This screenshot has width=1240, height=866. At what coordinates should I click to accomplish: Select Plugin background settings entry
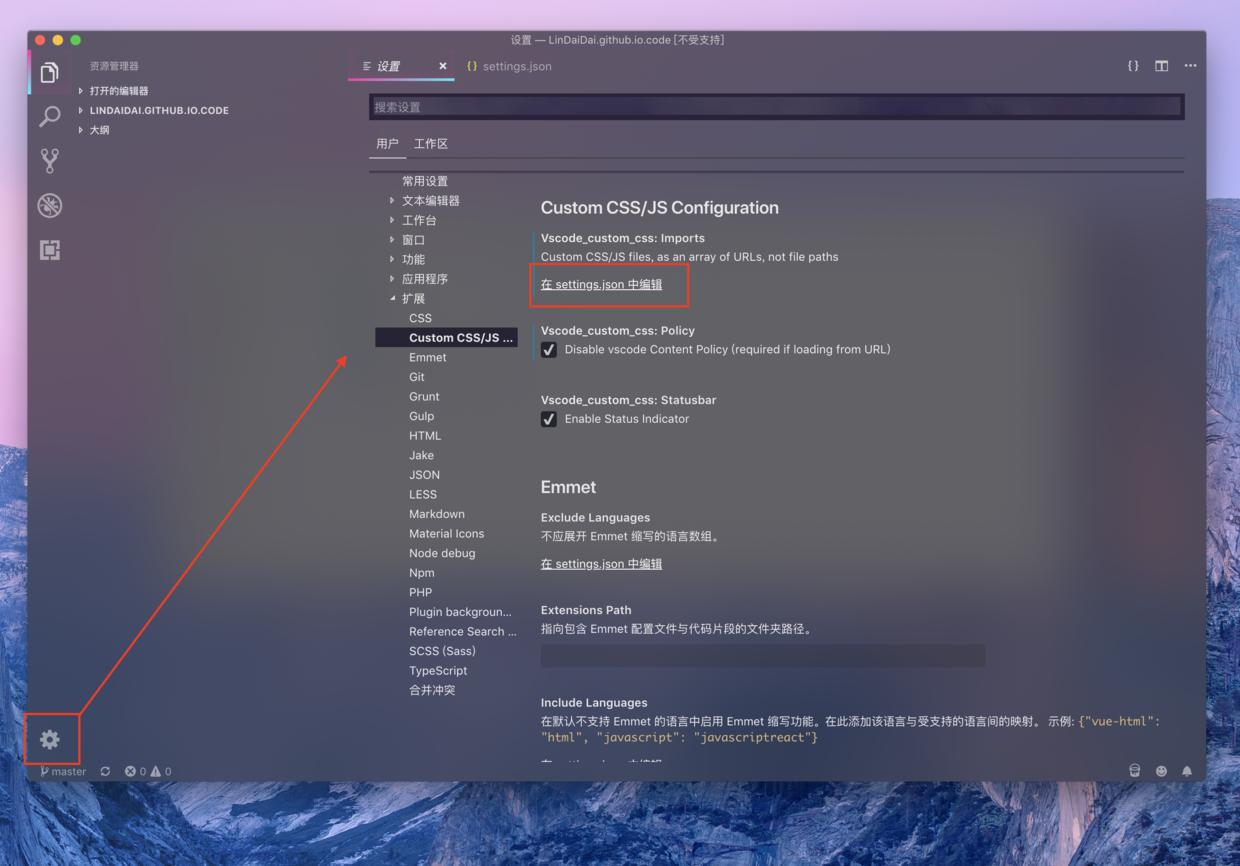(460, 612)
